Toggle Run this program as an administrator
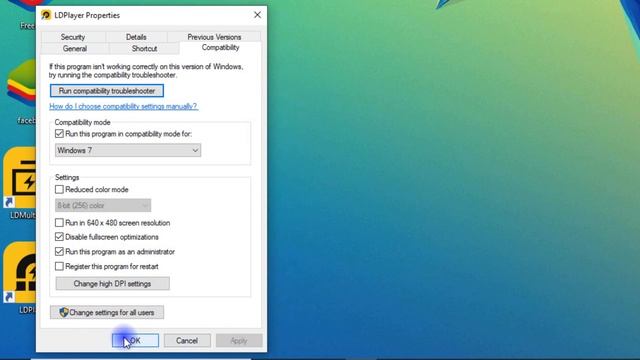 (59, 251)
